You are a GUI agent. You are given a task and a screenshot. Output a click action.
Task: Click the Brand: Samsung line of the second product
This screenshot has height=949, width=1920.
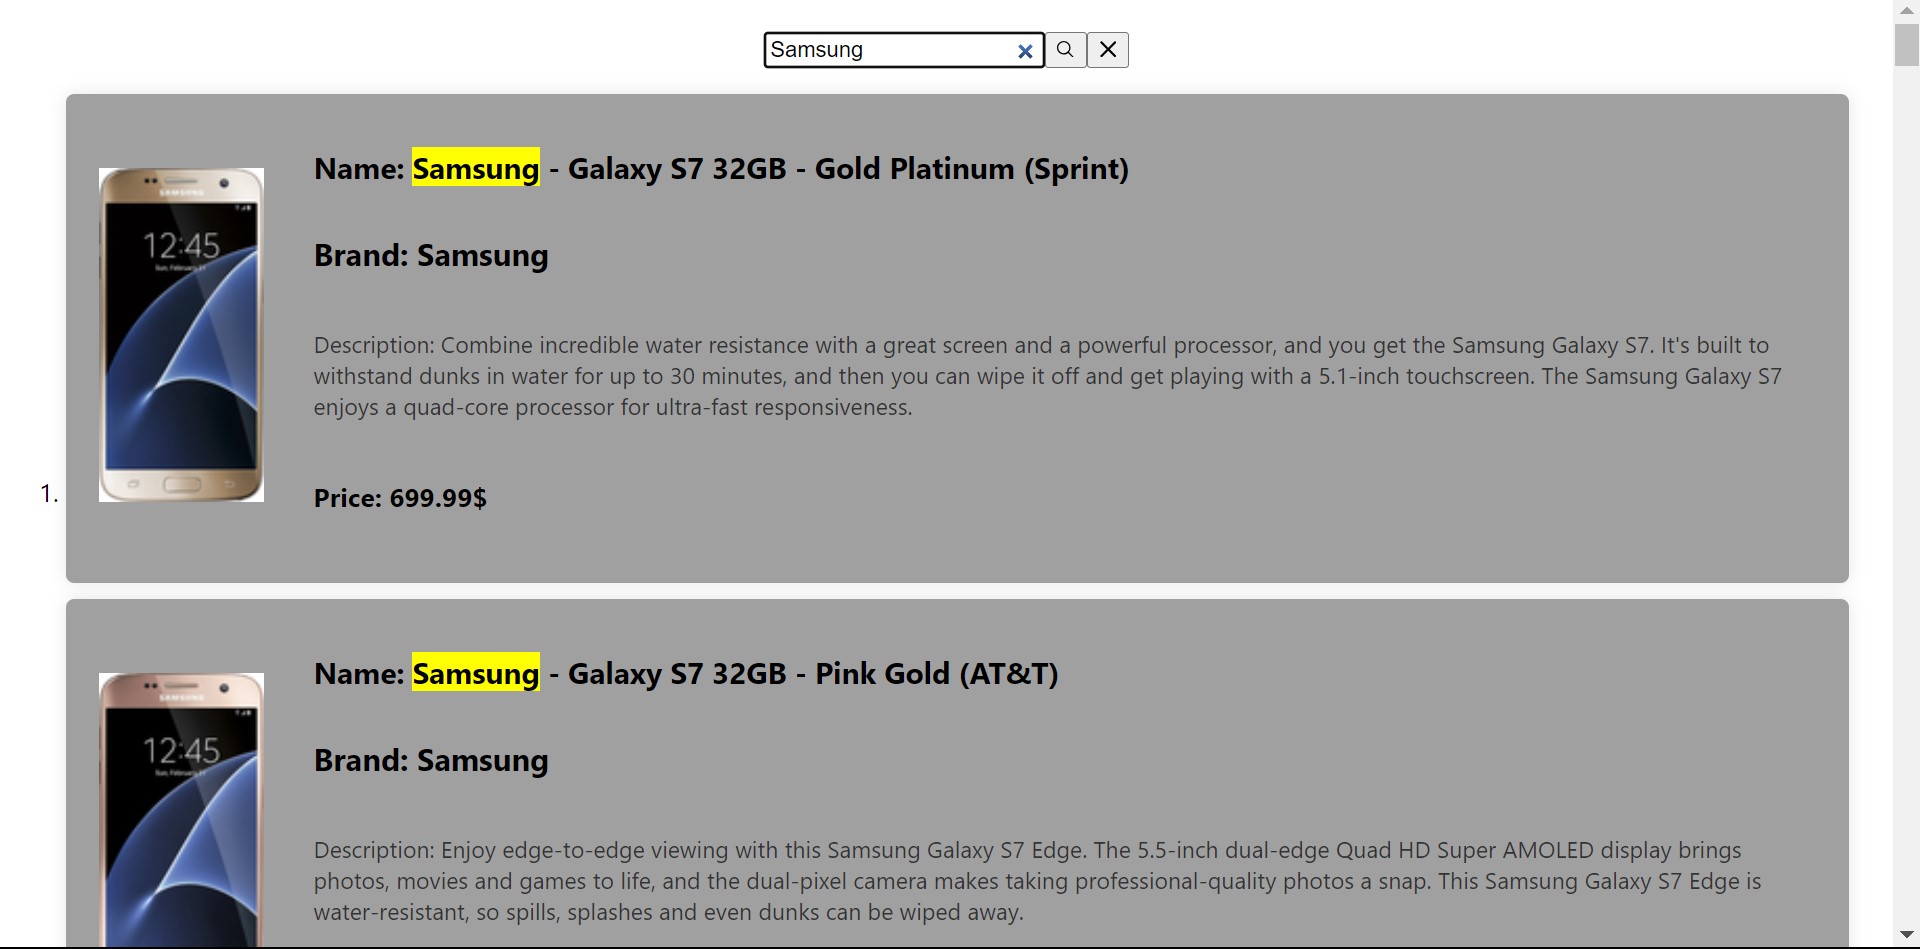[431, 761]
